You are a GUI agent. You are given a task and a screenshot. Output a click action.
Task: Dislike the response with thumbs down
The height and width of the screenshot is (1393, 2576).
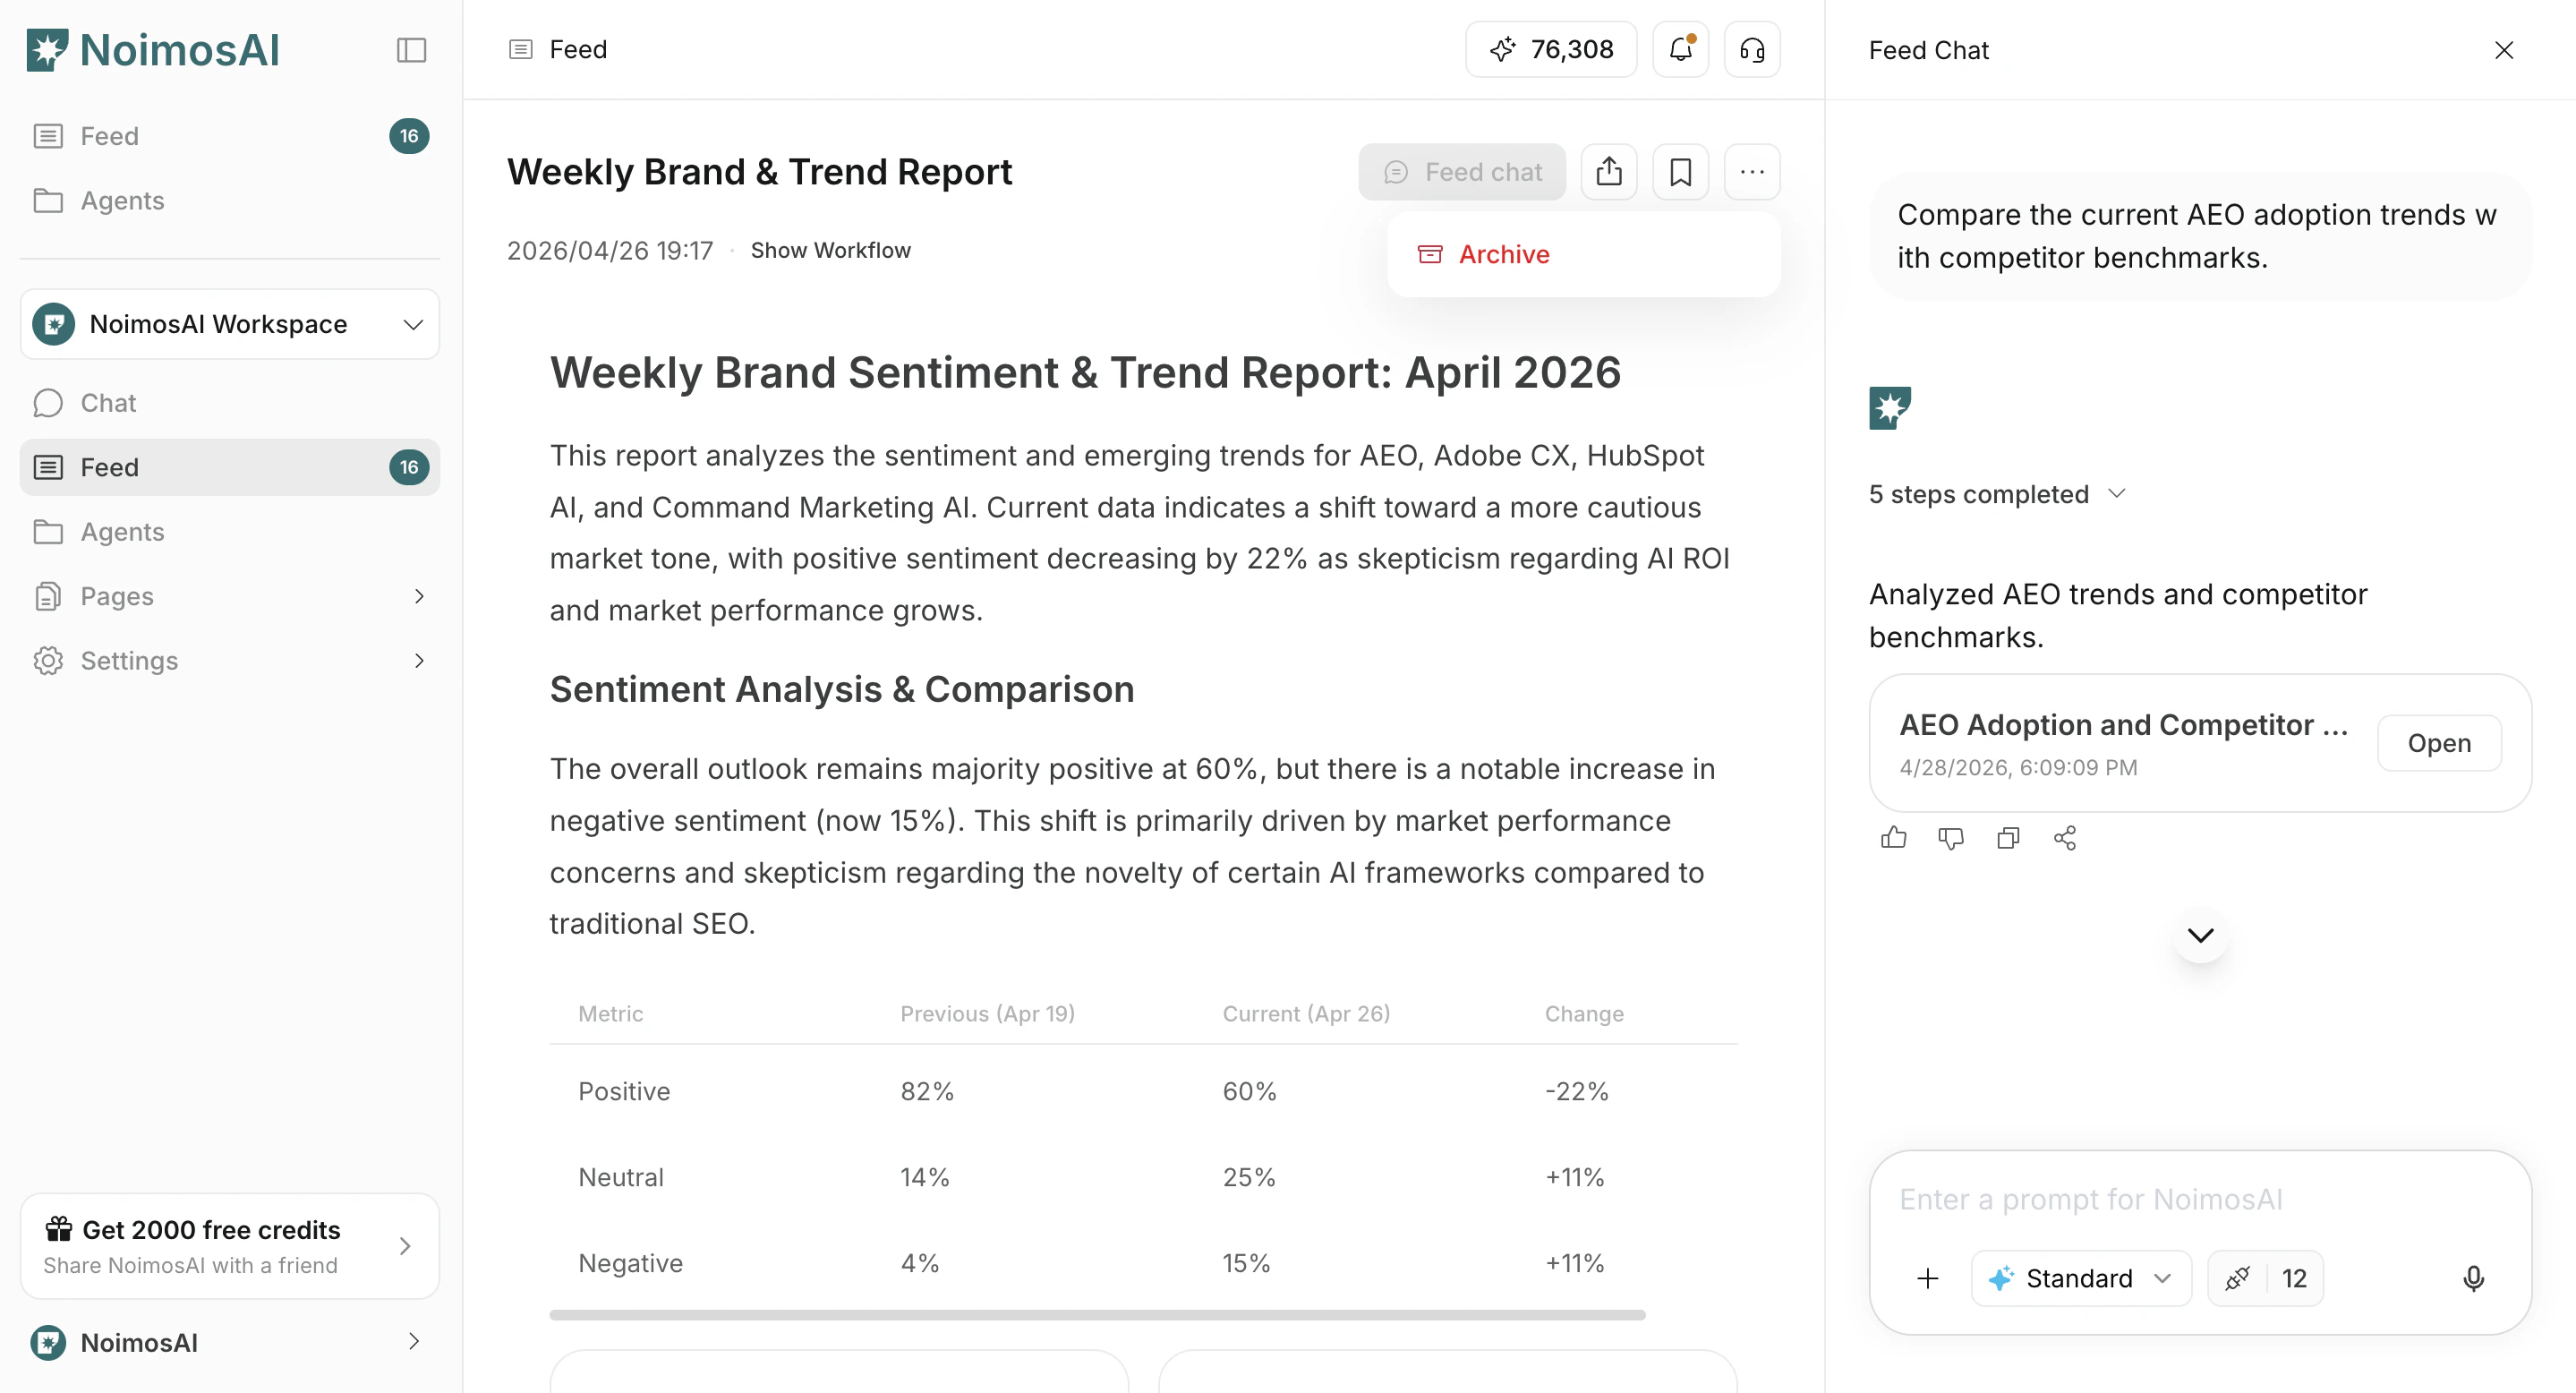point(1950,838)
